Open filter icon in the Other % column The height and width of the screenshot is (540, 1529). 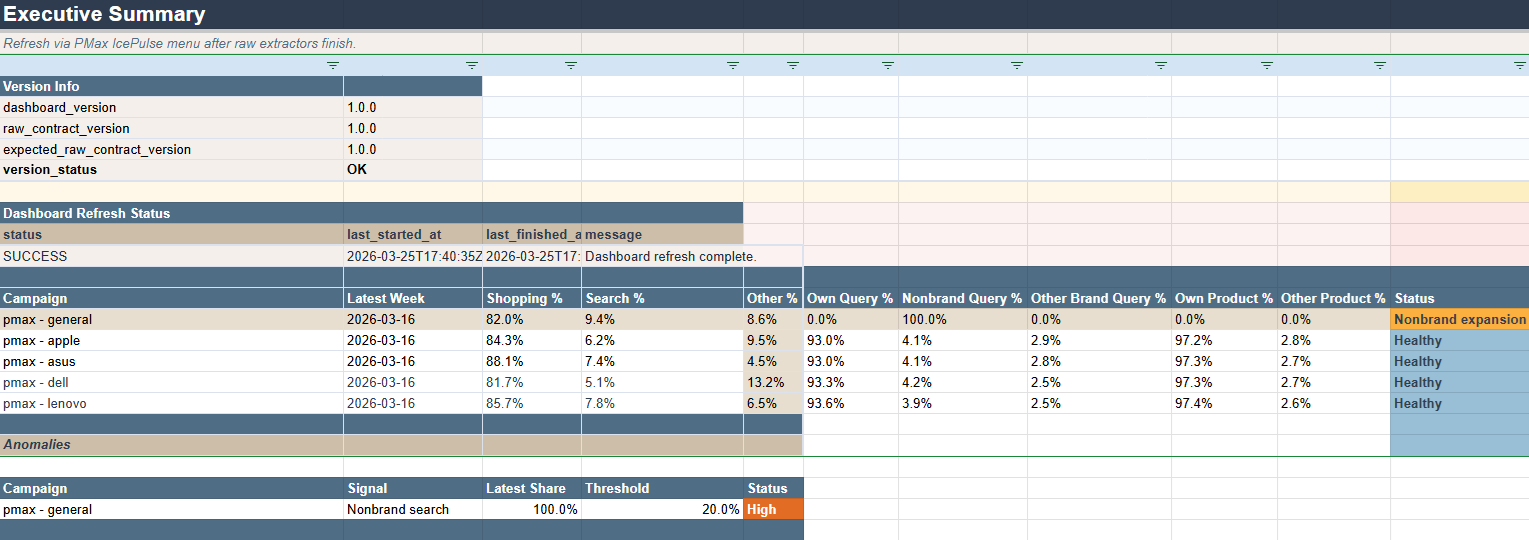pyautogui.click(x=793, y=65)
